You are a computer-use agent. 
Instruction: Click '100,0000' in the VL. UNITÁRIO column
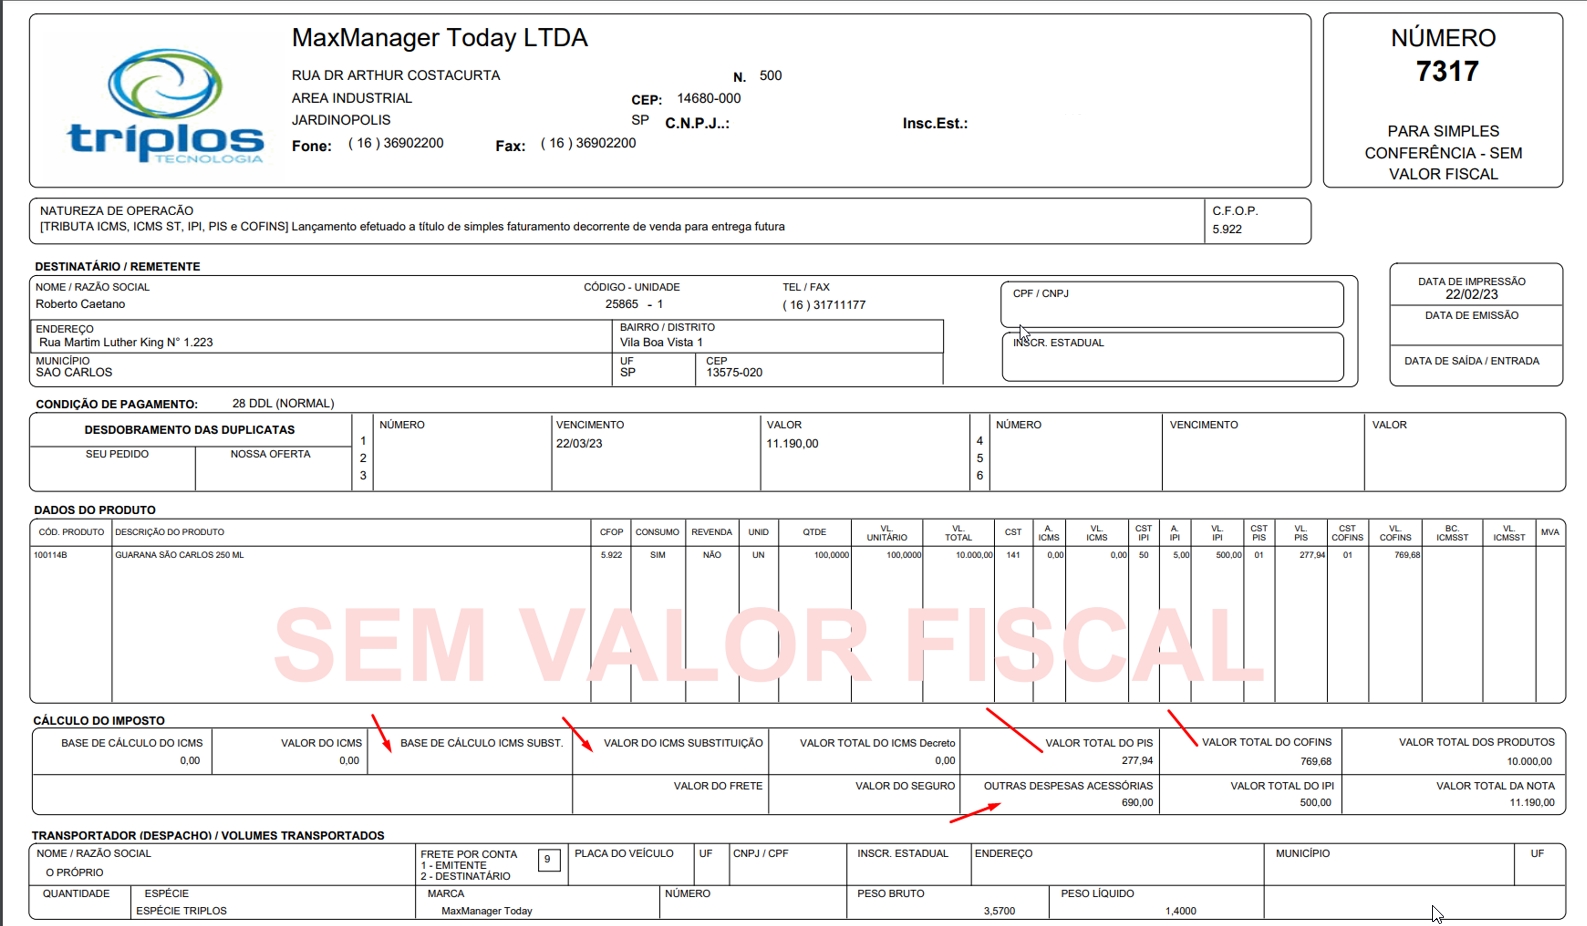pos(904,555)
